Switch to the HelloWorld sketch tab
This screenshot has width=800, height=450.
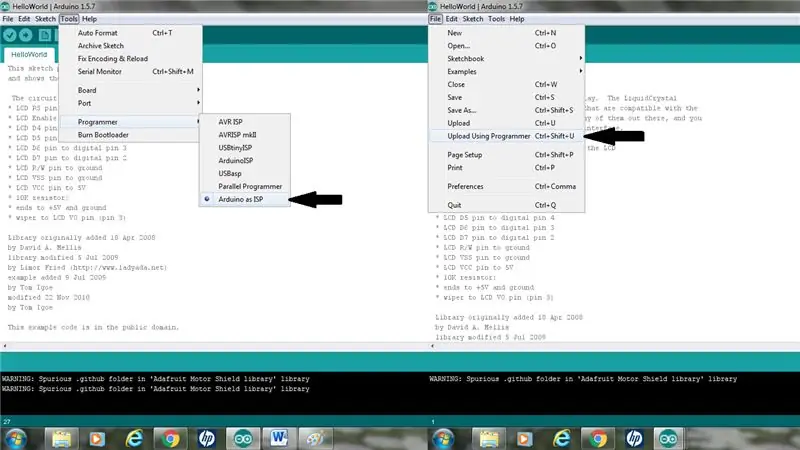[29, 55]
